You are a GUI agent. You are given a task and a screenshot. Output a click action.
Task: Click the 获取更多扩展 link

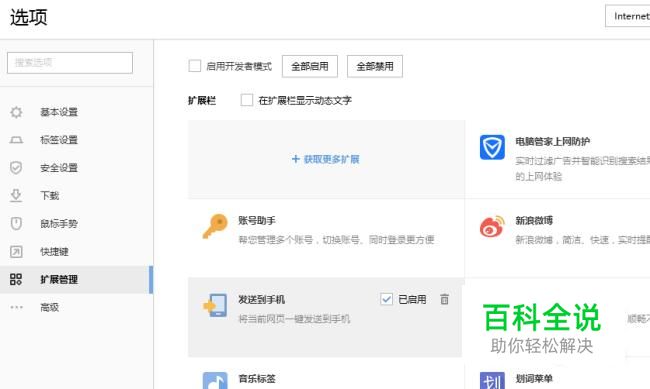[x=325, y=159]
